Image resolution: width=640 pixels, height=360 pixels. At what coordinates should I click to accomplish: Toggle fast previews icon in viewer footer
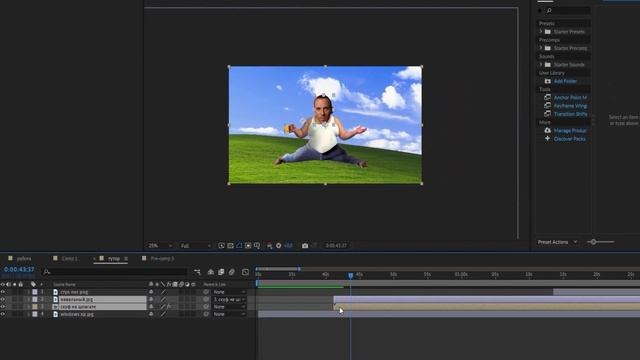(x=221, y=246)
